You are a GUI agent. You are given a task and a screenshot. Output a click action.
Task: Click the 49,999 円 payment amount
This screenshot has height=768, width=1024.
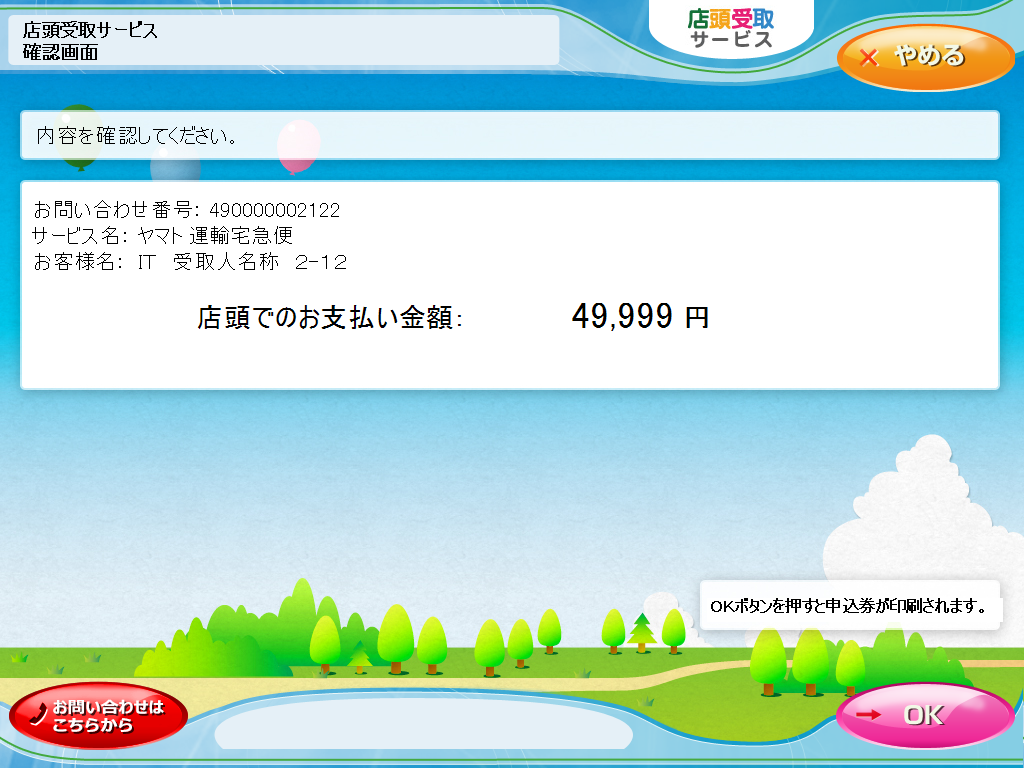coord(640,317)
